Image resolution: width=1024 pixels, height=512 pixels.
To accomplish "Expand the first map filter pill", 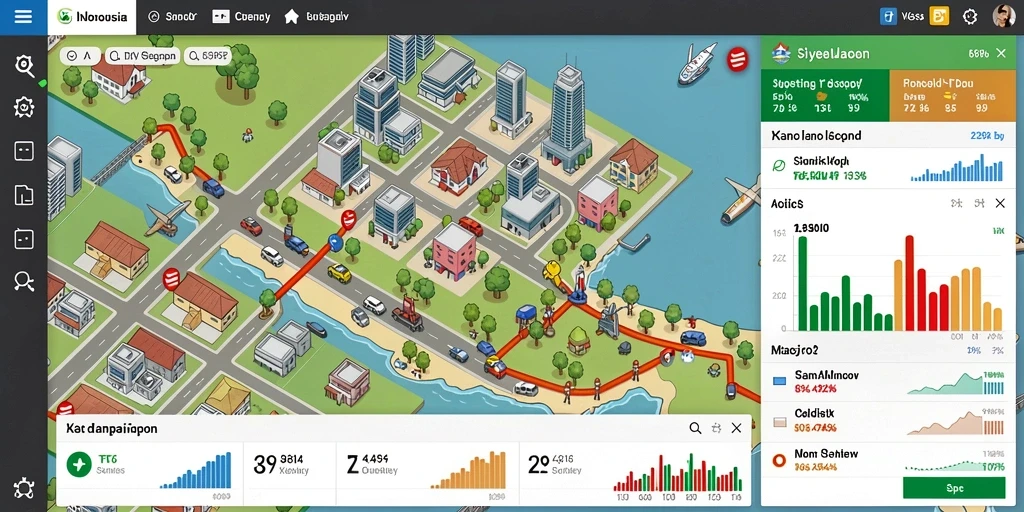I will pyautogui.click(x=80, y=56).
